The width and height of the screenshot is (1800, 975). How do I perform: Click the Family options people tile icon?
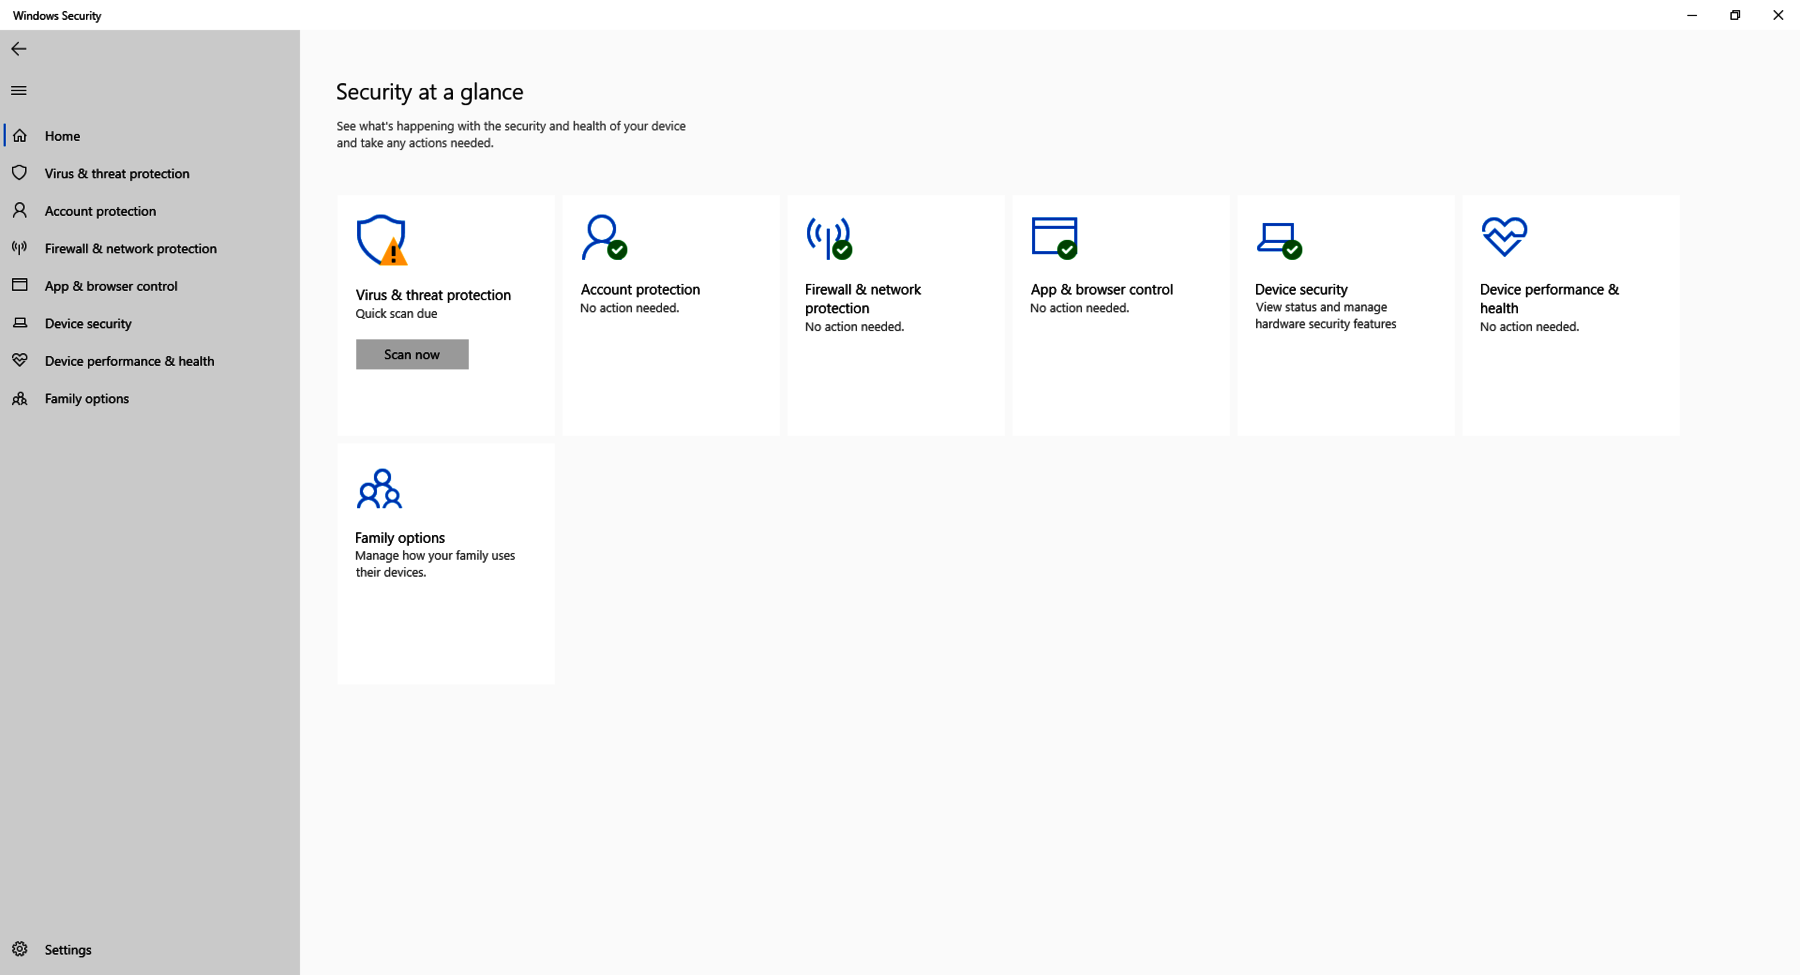(379, 489)
